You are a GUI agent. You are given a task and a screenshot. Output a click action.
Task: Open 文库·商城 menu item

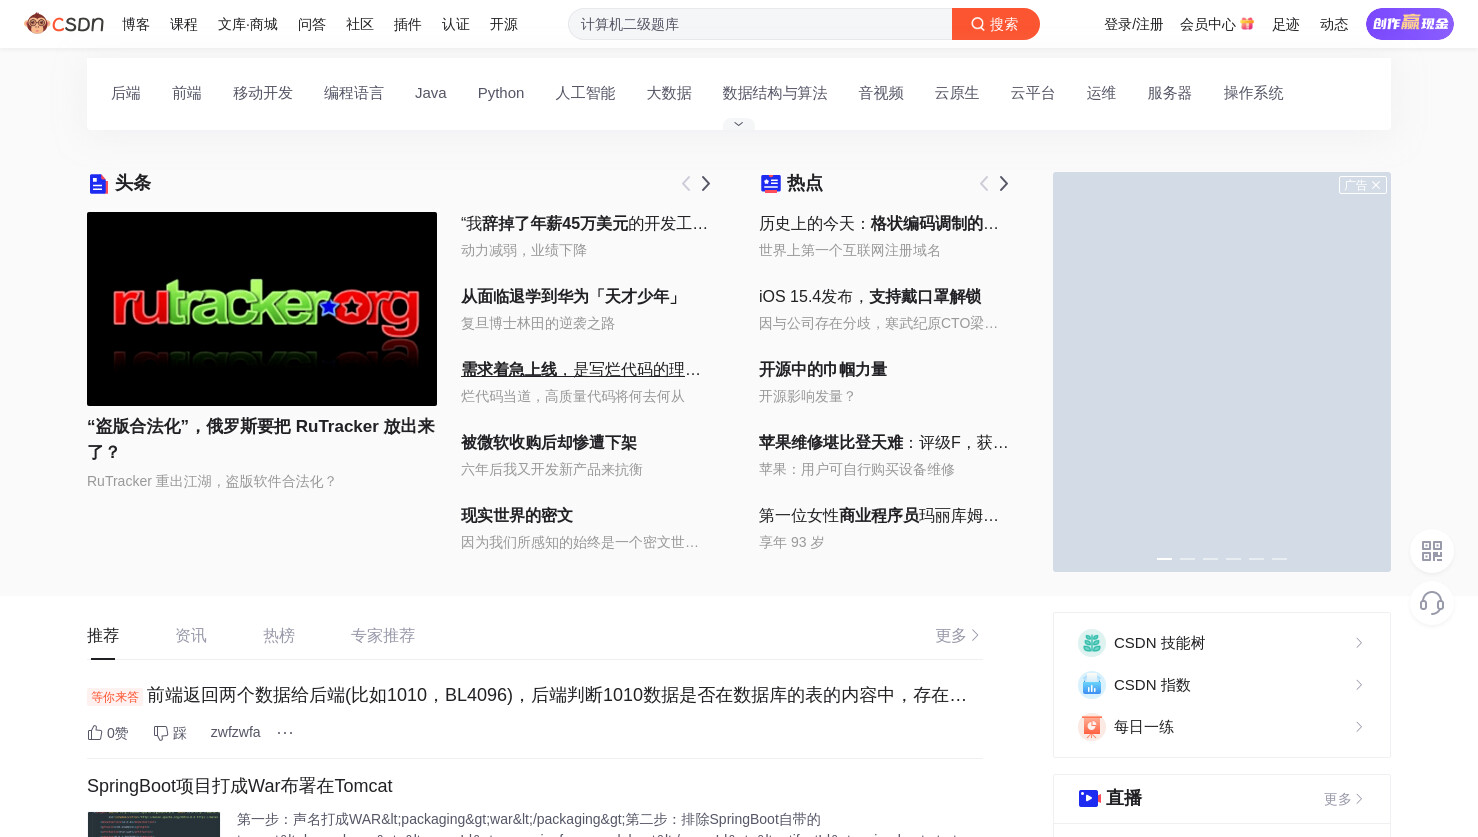248,24
